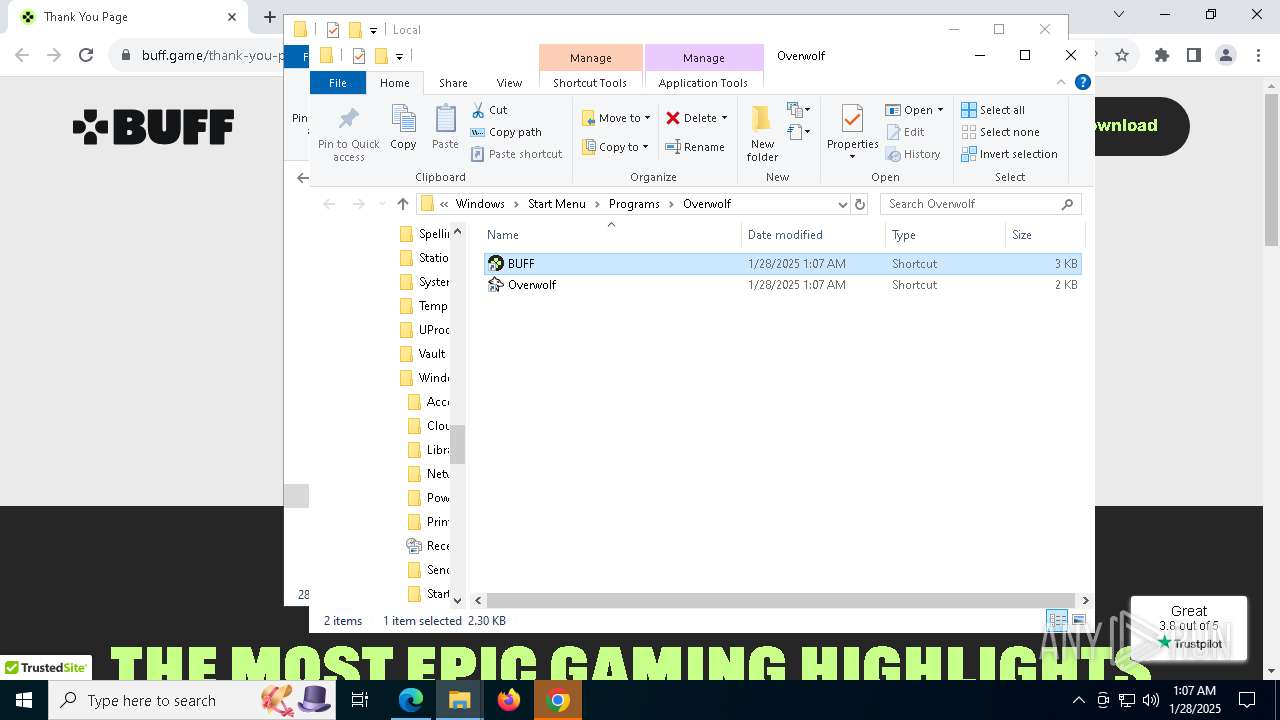Click the BUFF logo on webpage
Viewport: 1280px width, 720px height.
(x=153, y=127)
